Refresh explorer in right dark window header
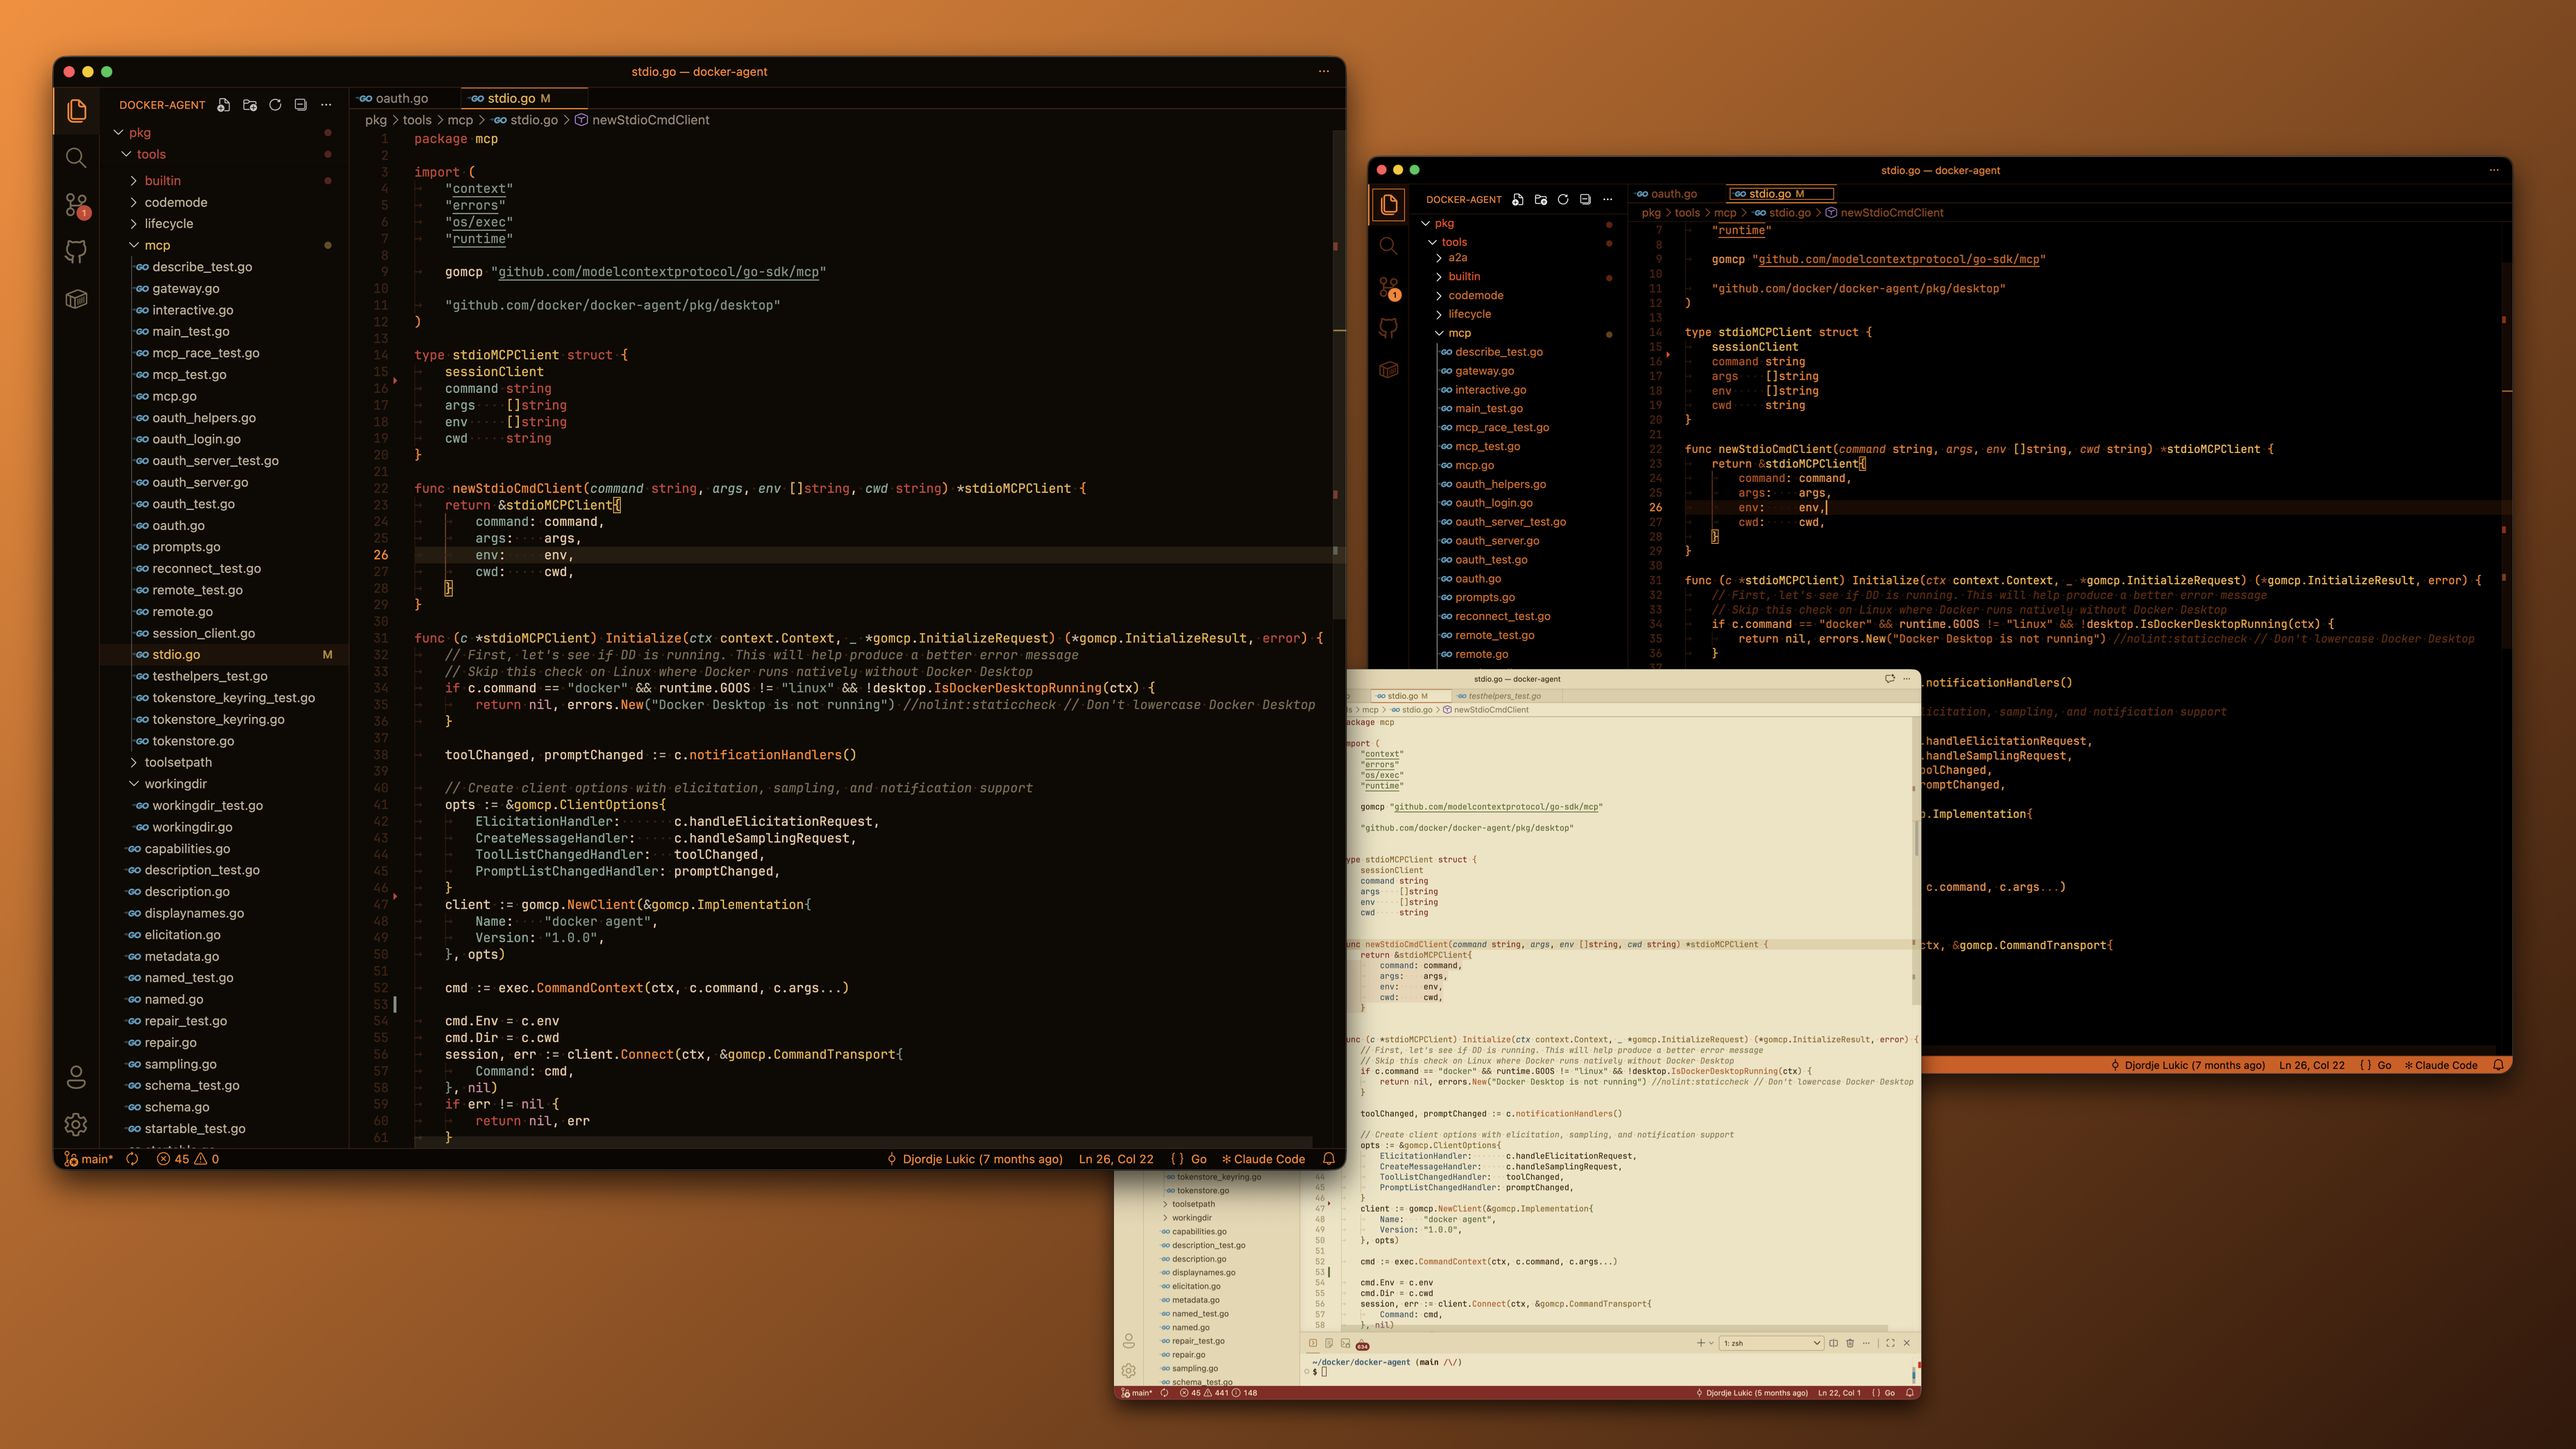 point(1563,199)
